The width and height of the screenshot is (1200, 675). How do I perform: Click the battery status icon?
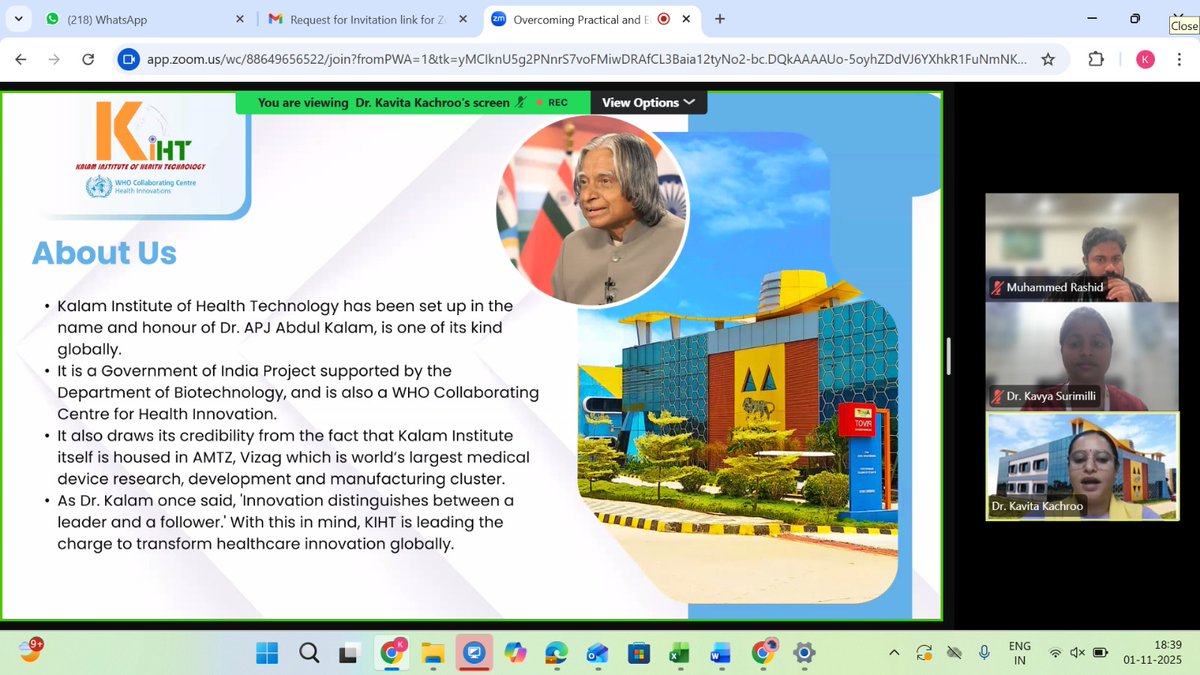[1100, 653]
